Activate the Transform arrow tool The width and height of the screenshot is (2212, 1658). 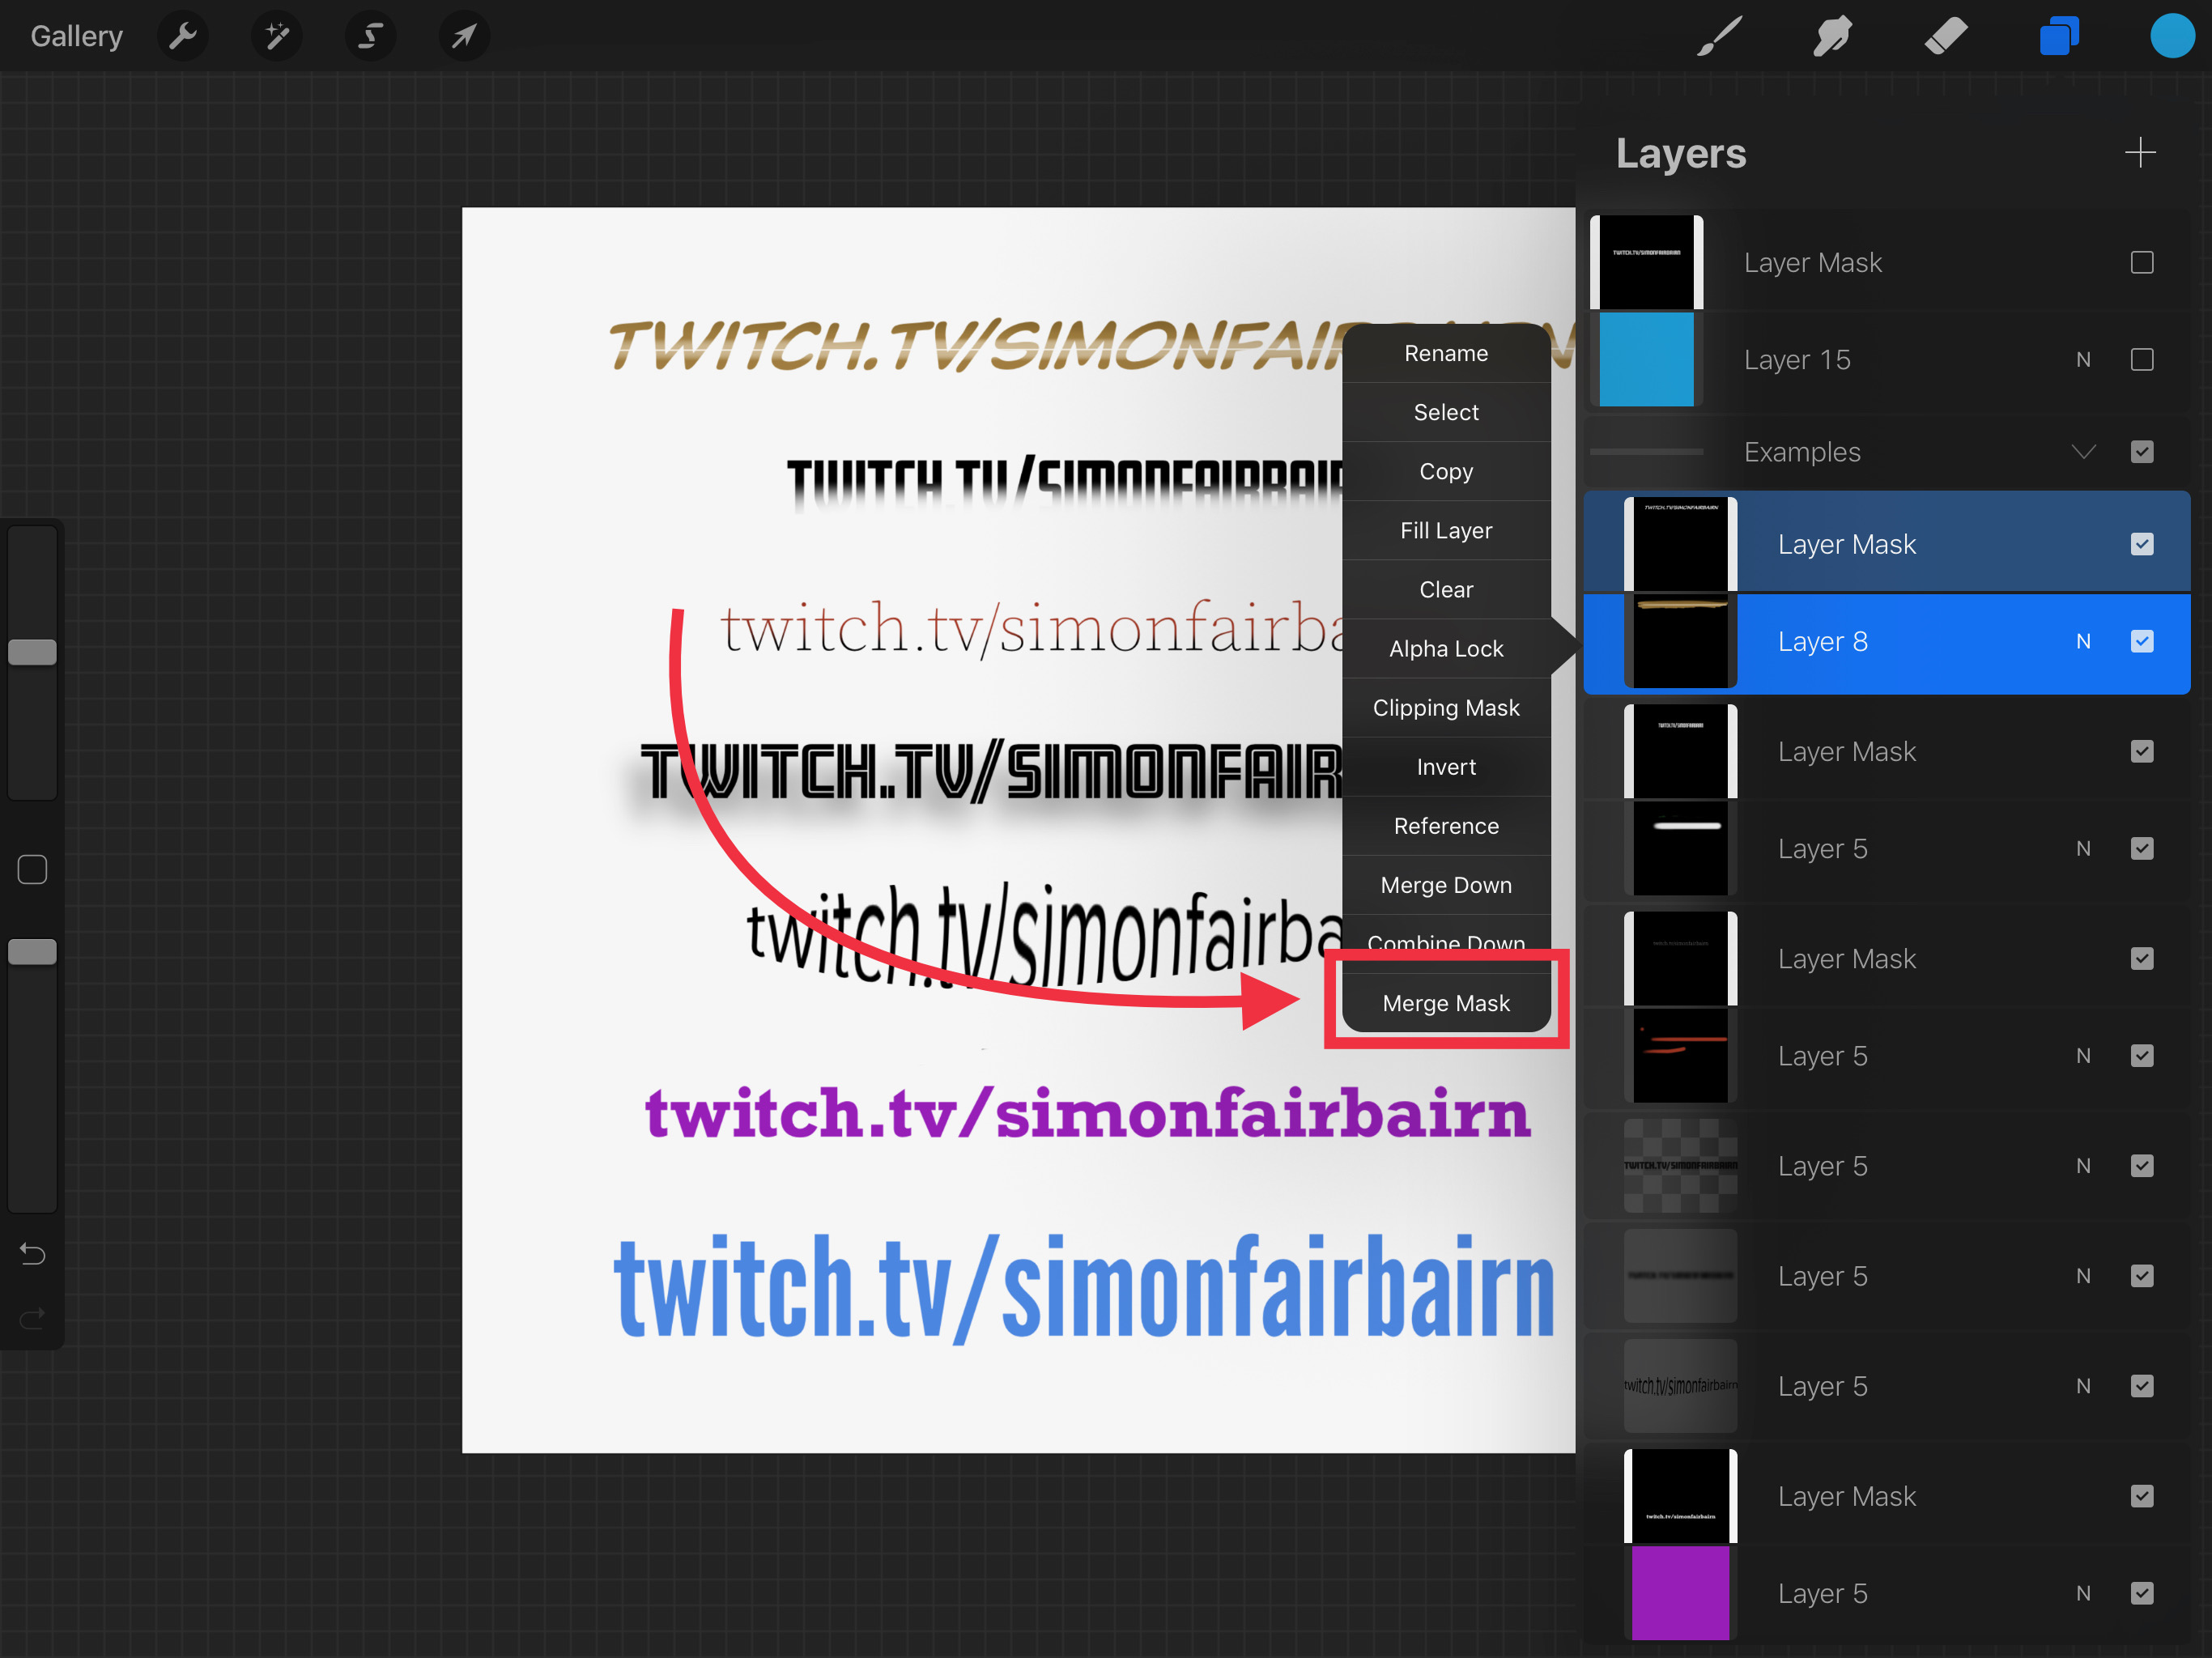point(464,37)
